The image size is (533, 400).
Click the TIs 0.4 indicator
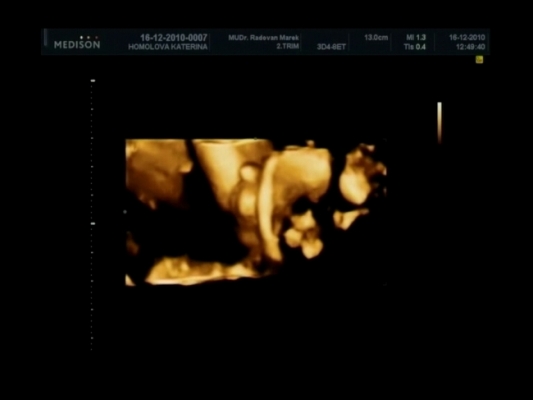[415, 47]
